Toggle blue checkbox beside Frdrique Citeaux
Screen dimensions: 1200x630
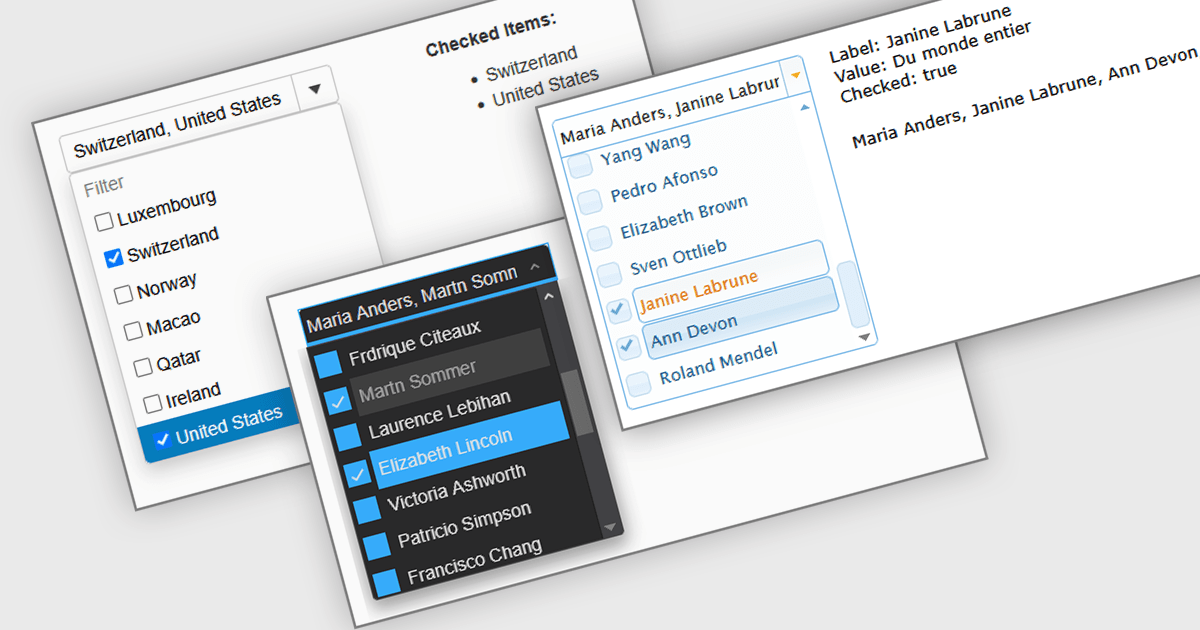point(328,363)
